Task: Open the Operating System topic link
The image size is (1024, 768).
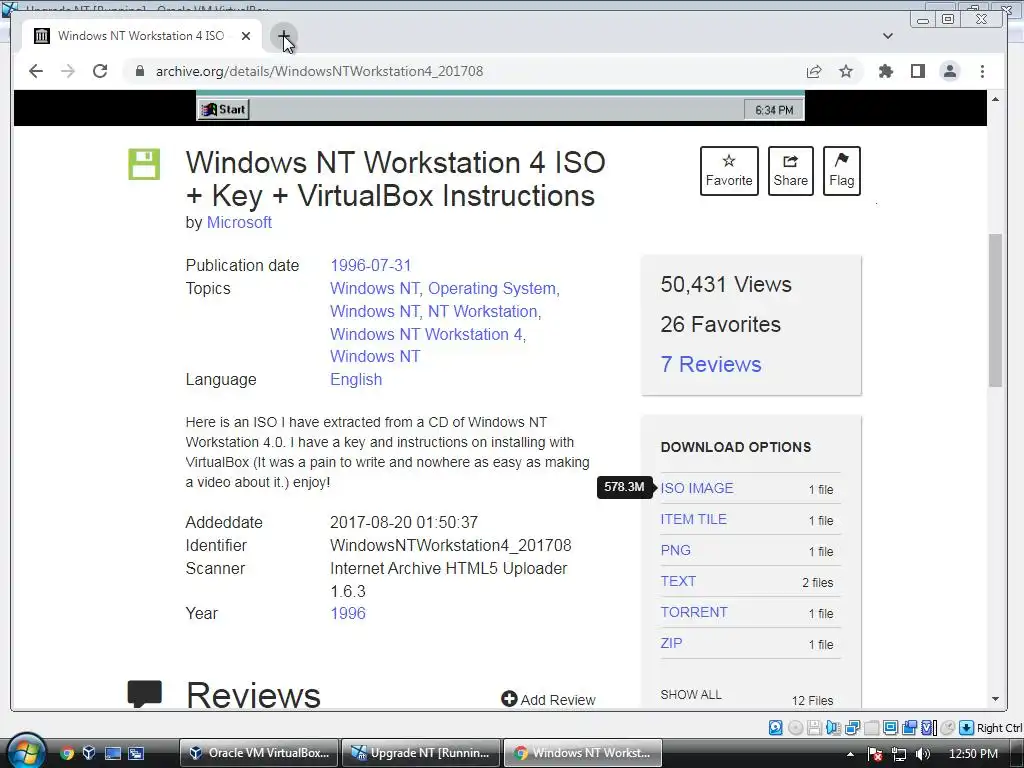Action: coord(492,289)
